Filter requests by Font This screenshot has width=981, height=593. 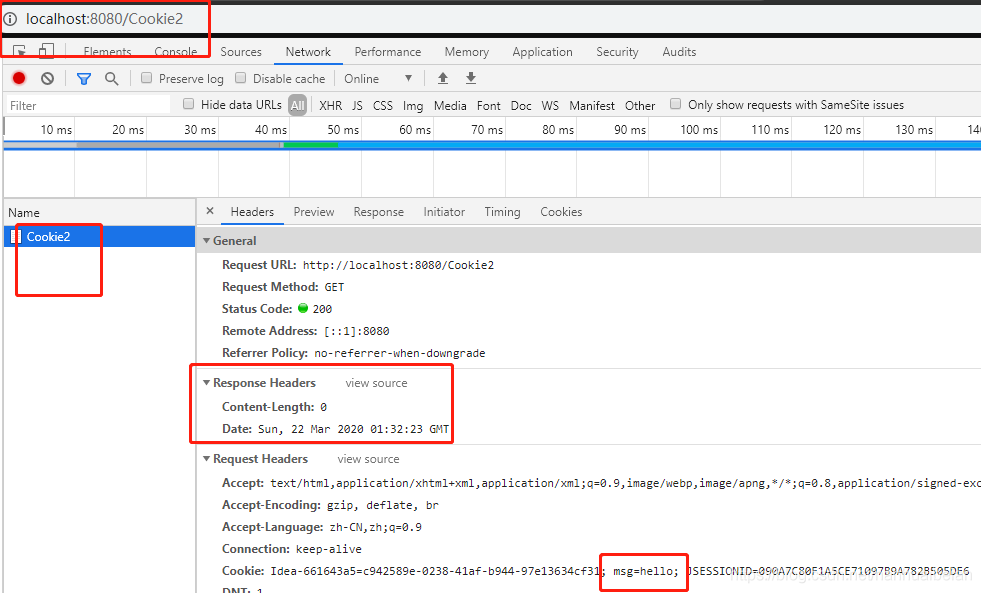489,105
